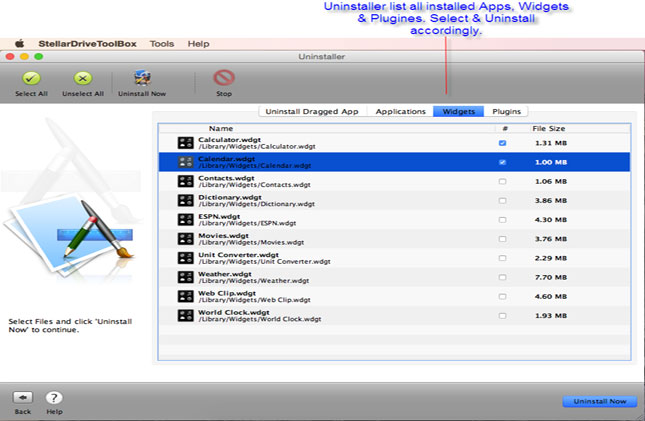Image resolution: width=645 pixels, height=421 pixels.
Task: Click the World Clock.wdgt widget icon
Action: pyautogui.click(x=186, y=316)
